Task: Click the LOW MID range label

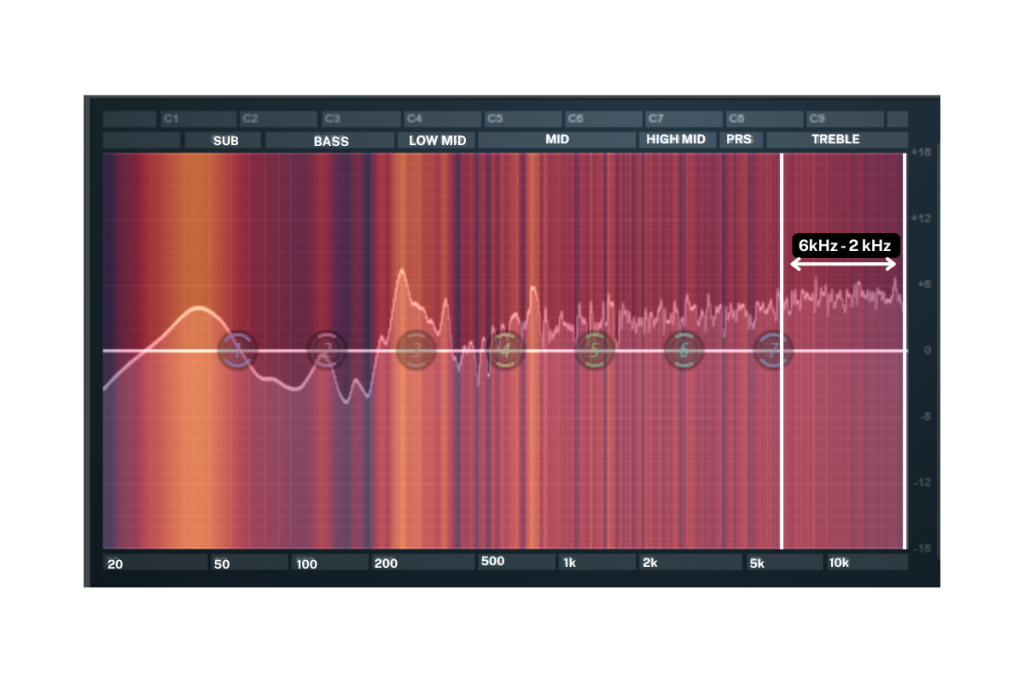Action: tap(437, 141)
